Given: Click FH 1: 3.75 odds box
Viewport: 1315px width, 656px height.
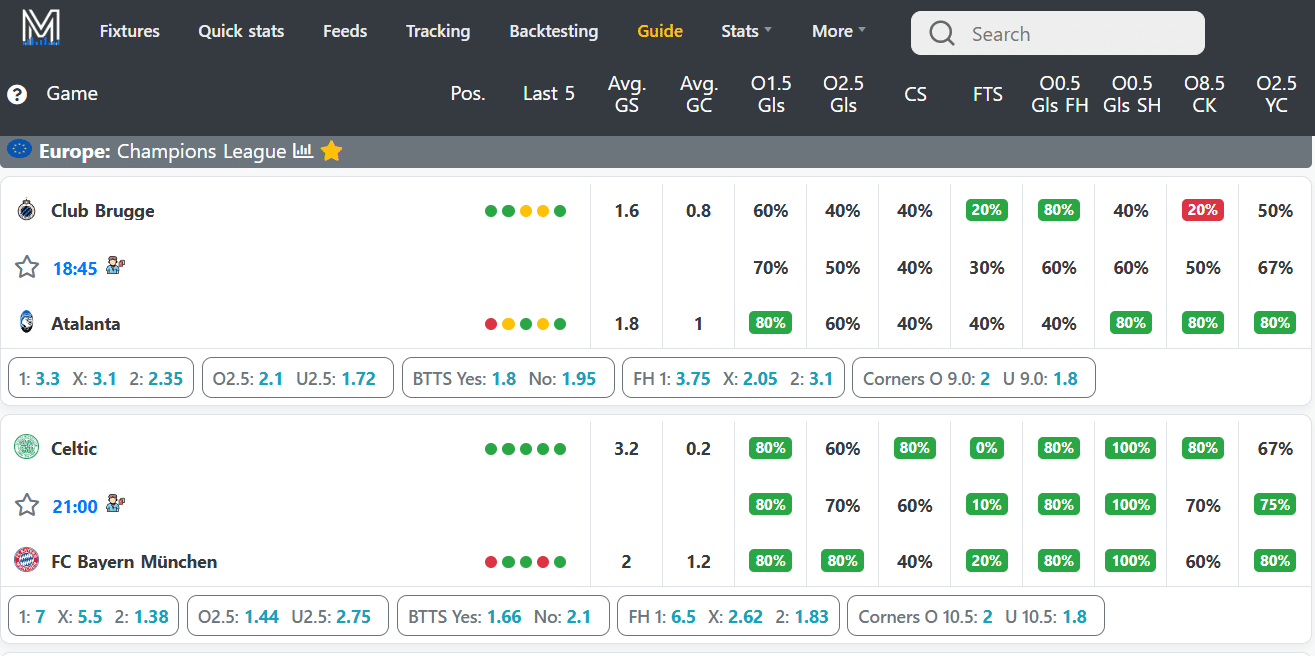Looking at the screenshot, I should click(733, 378).
